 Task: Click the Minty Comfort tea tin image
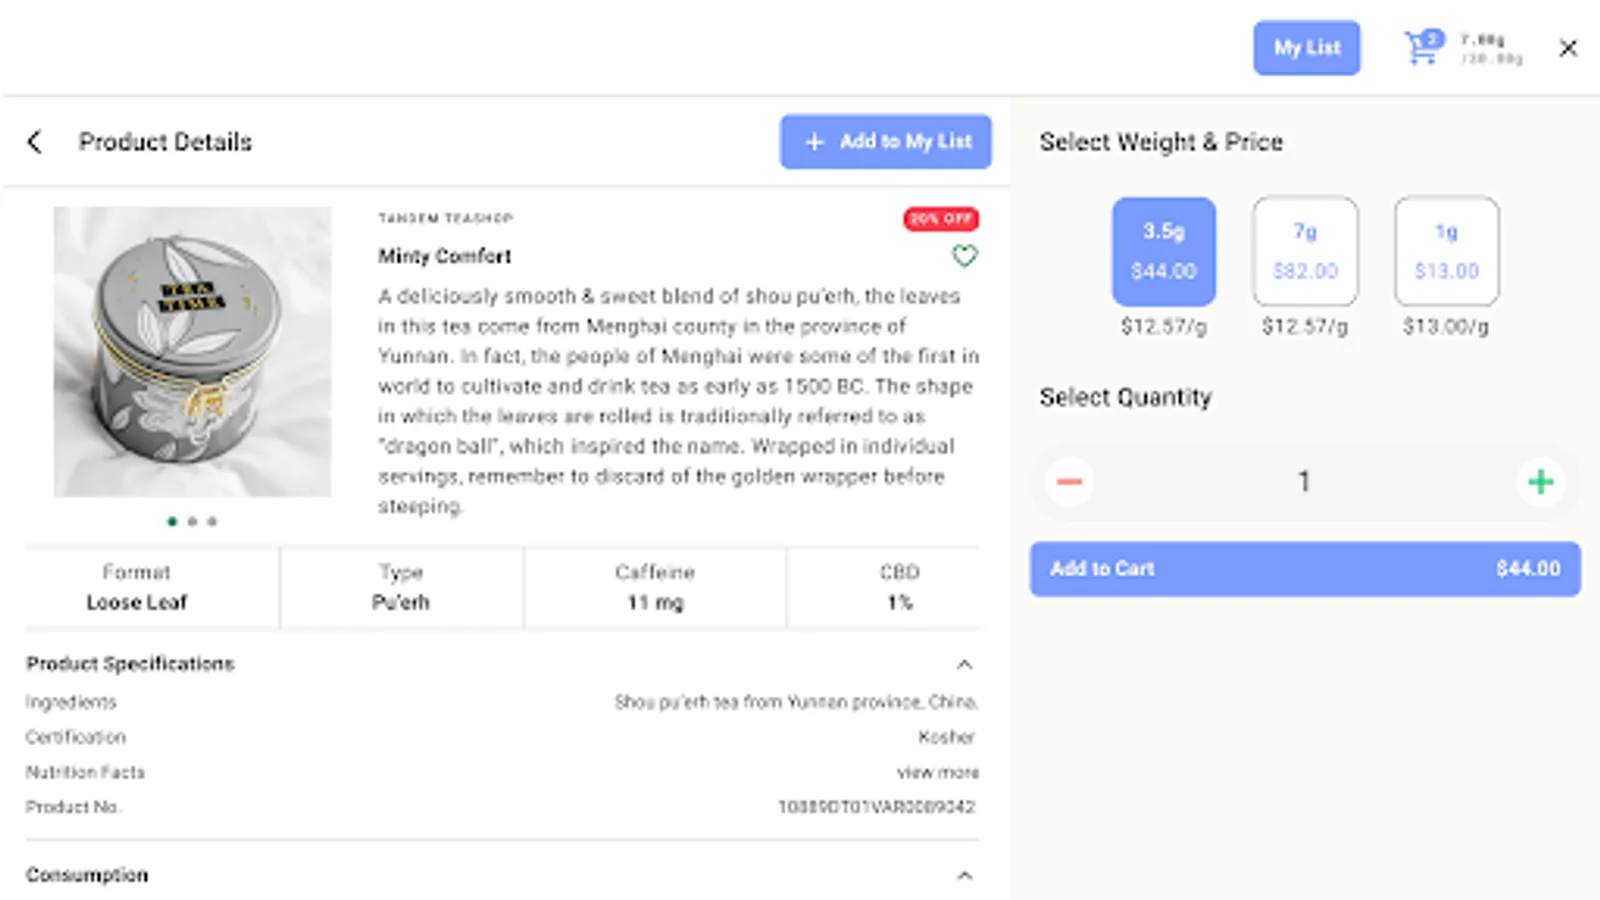click(x=192, y=351)
